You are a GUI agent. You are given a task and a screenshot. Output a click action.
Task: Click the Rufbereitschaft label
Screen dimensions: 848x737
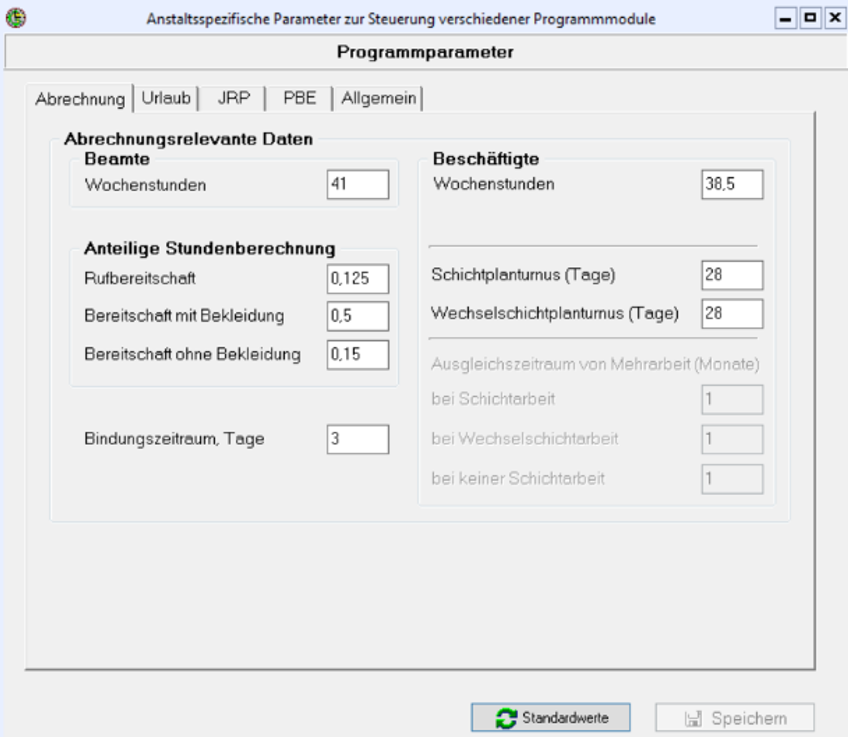pos(140,278)
